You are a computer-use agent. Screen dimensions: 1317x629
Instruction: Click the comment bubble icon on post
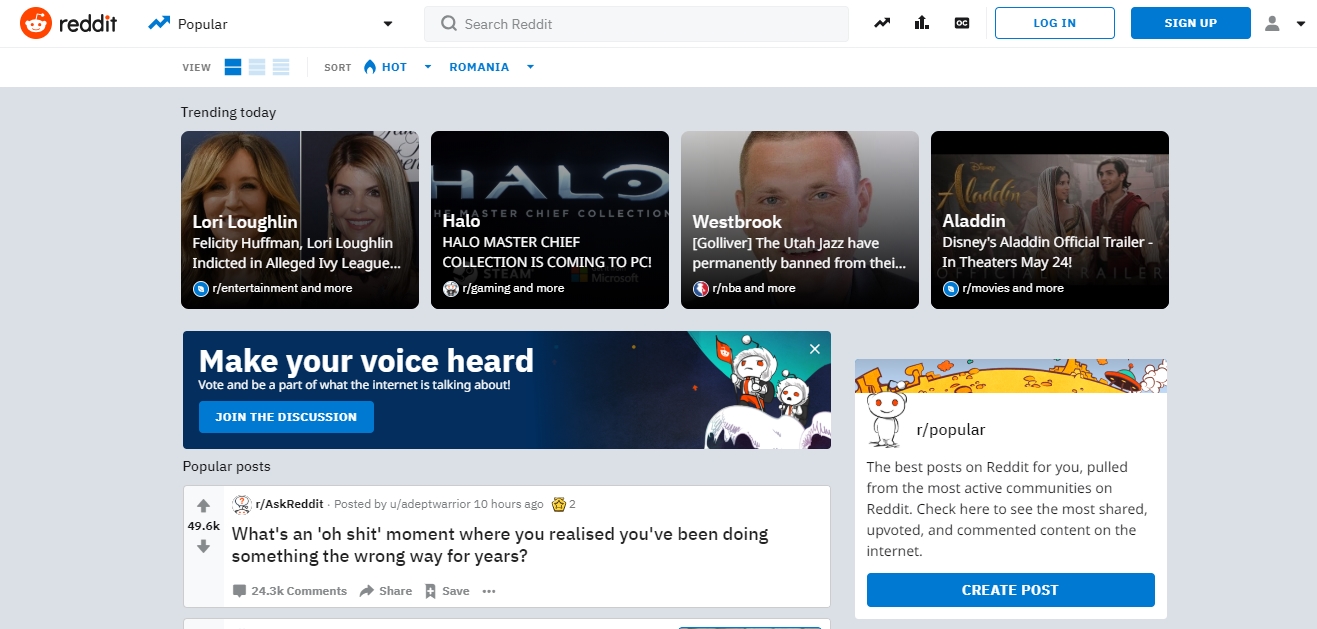(239, 591)
